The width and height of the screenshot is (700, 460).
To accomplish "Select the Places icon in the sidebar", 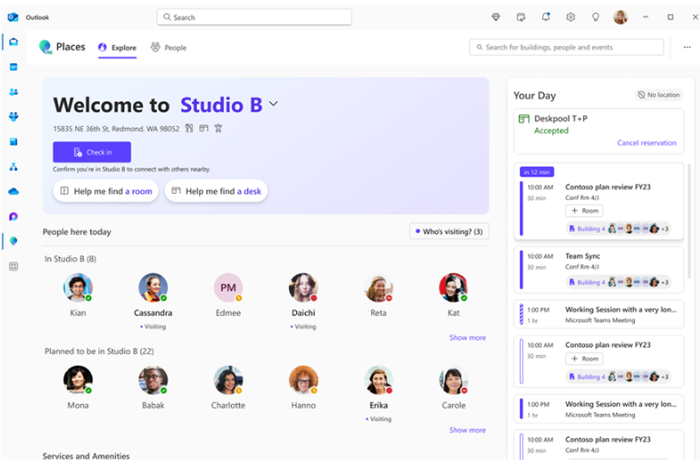I will (x=13, y=241).
